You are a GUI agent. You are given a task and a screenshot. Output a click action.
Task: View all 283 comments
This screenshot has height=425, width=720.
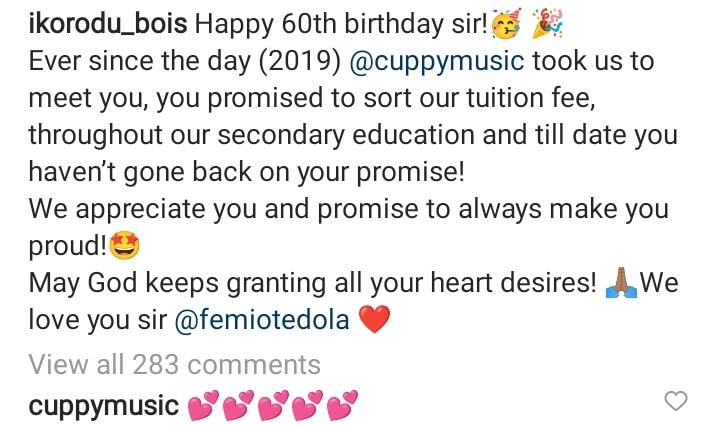pyautogui.click(x=174, y=364)
